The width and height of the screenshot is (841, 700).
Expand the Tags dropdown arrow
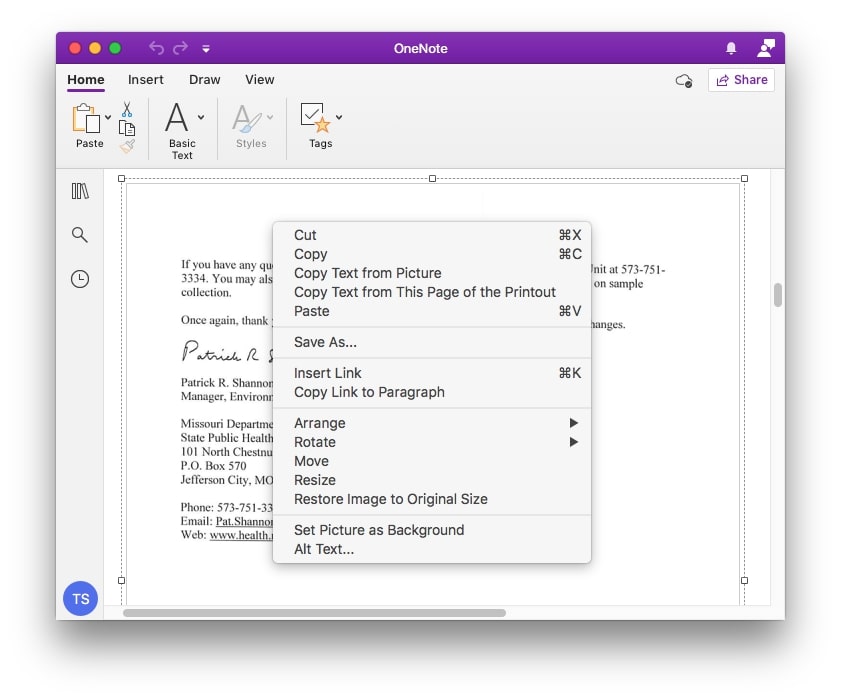[x=339, y=117]
